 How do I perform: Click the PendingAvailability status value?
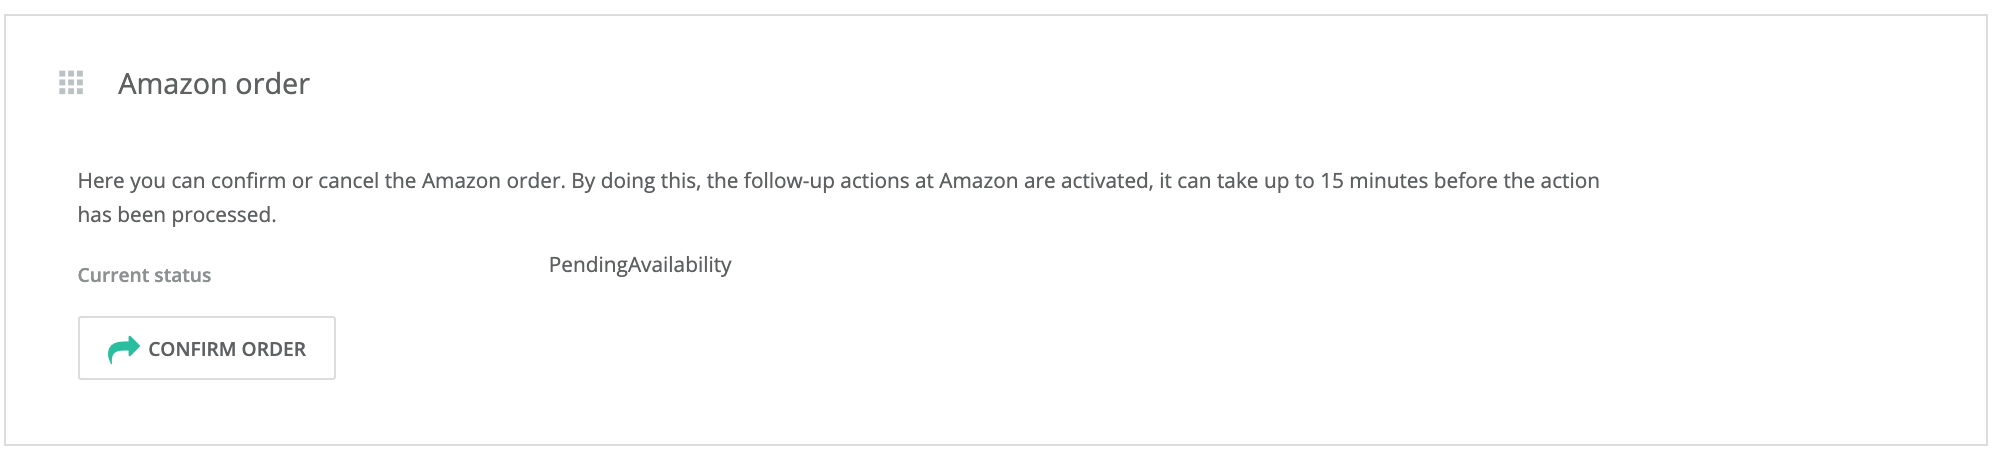click(640, 265)
